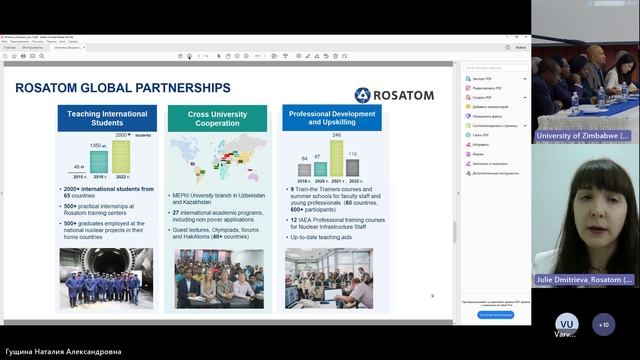Expand the left navigation pane arrow

pos(1,193)
